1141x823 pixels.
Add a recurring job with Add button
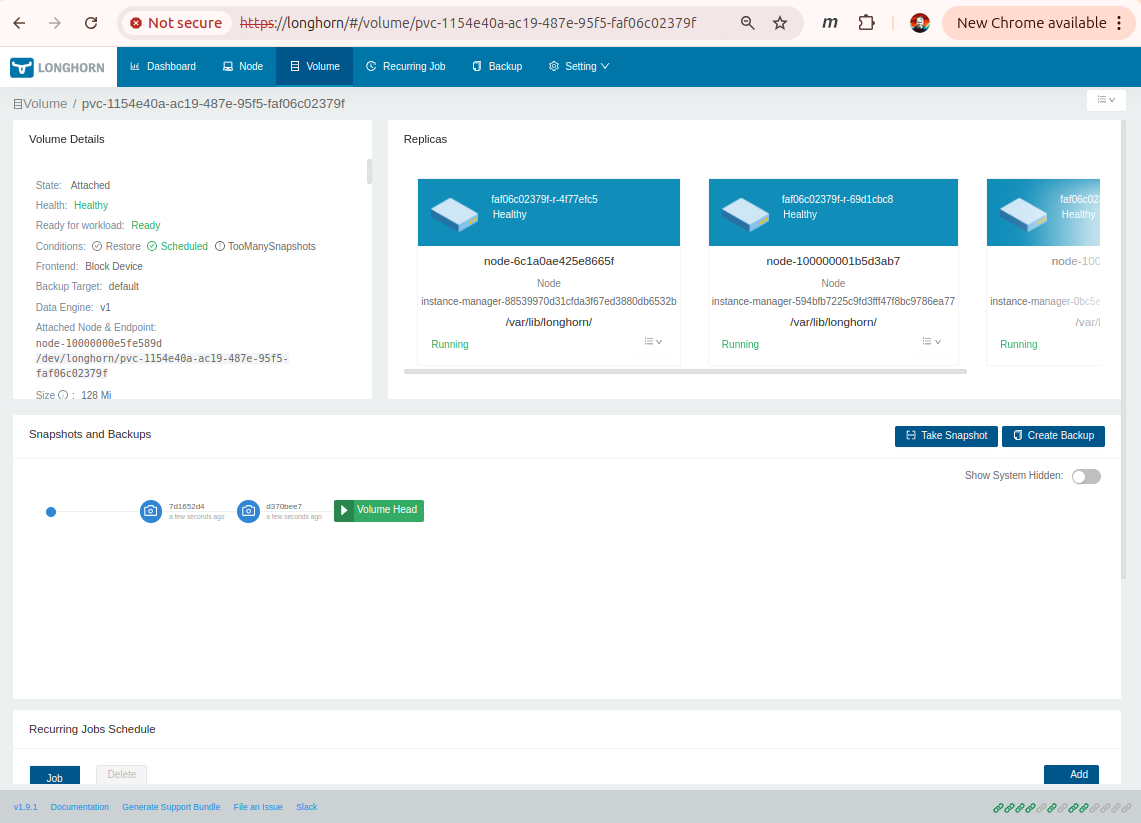pyautogui.click(x=1071, y=774)
